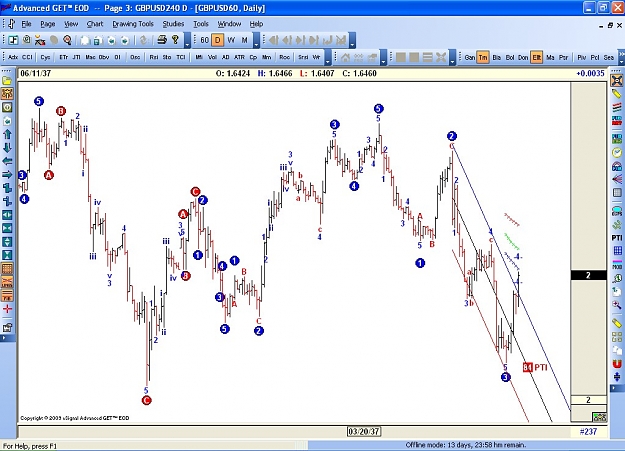Open the Page menu
Image resolution: width=625 pixels, height=451 pixels.
[48, 24]
